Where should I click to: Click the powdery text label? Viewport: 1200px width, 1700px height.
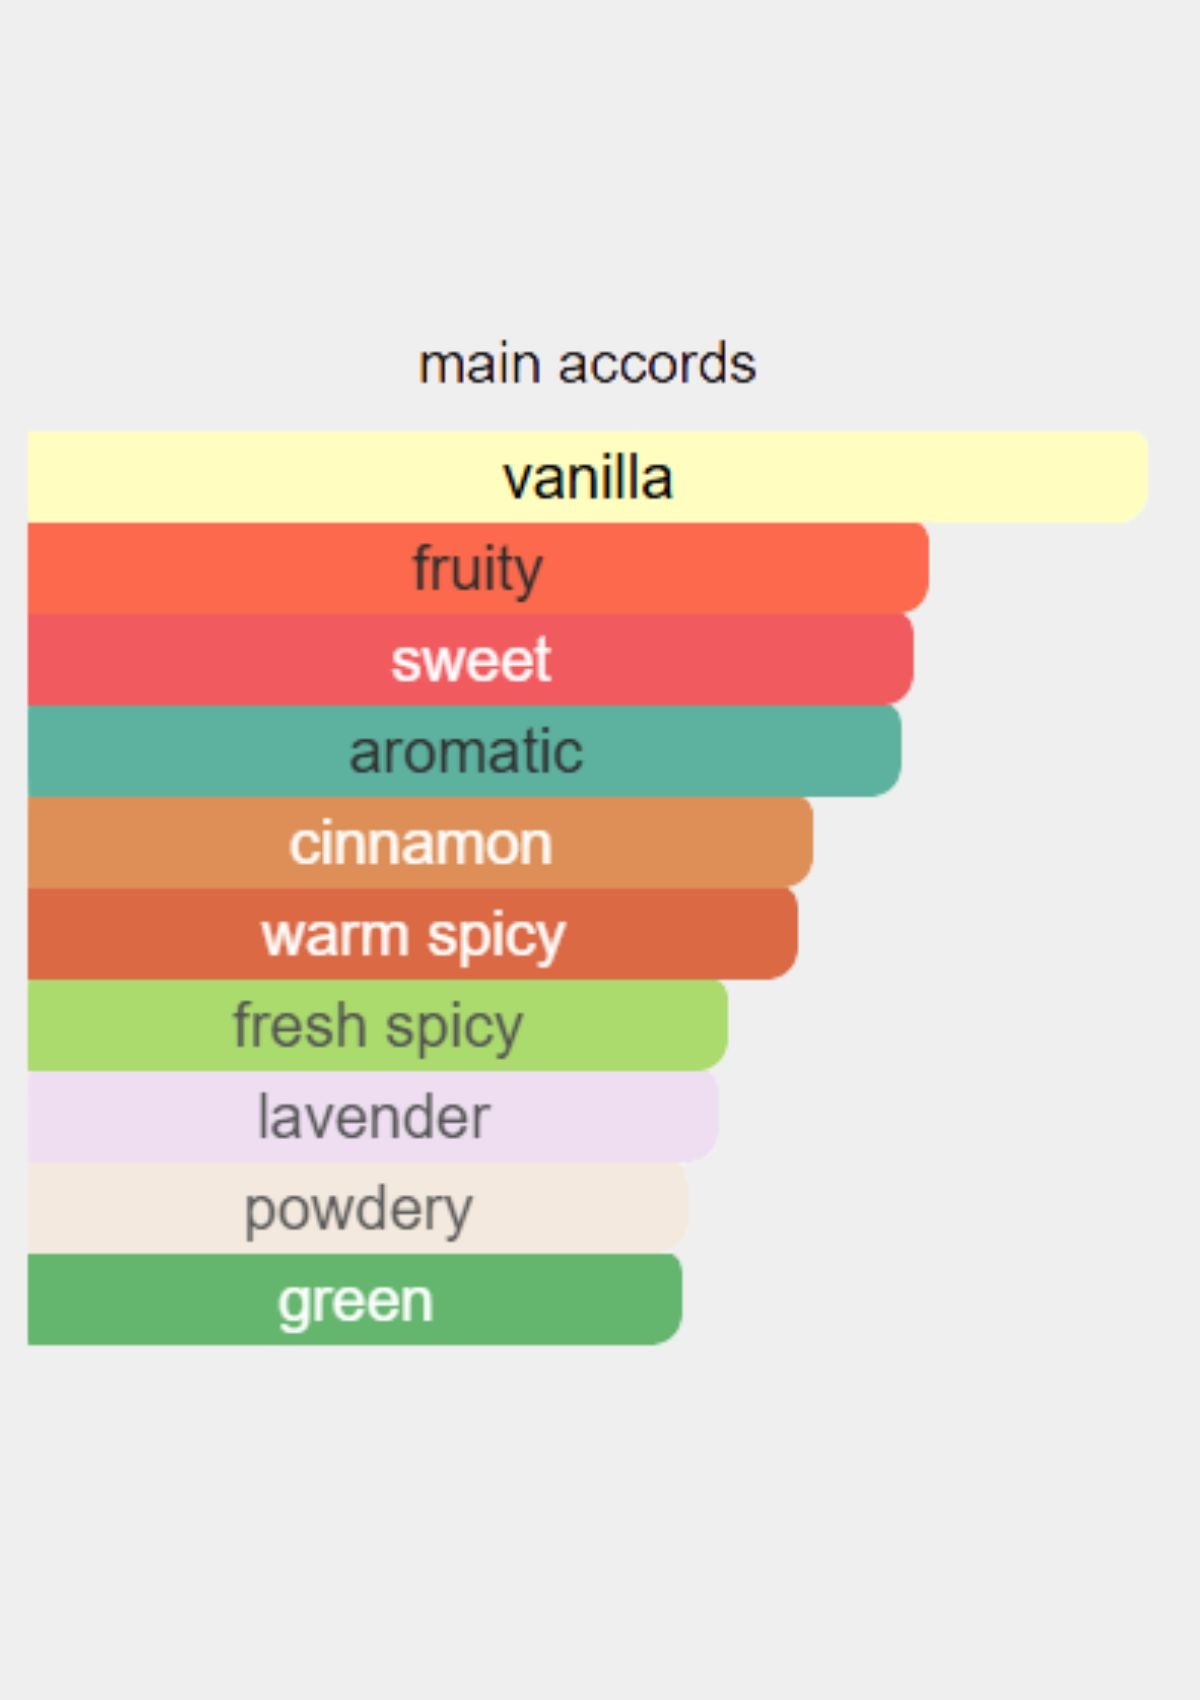tap(359, 1211)
